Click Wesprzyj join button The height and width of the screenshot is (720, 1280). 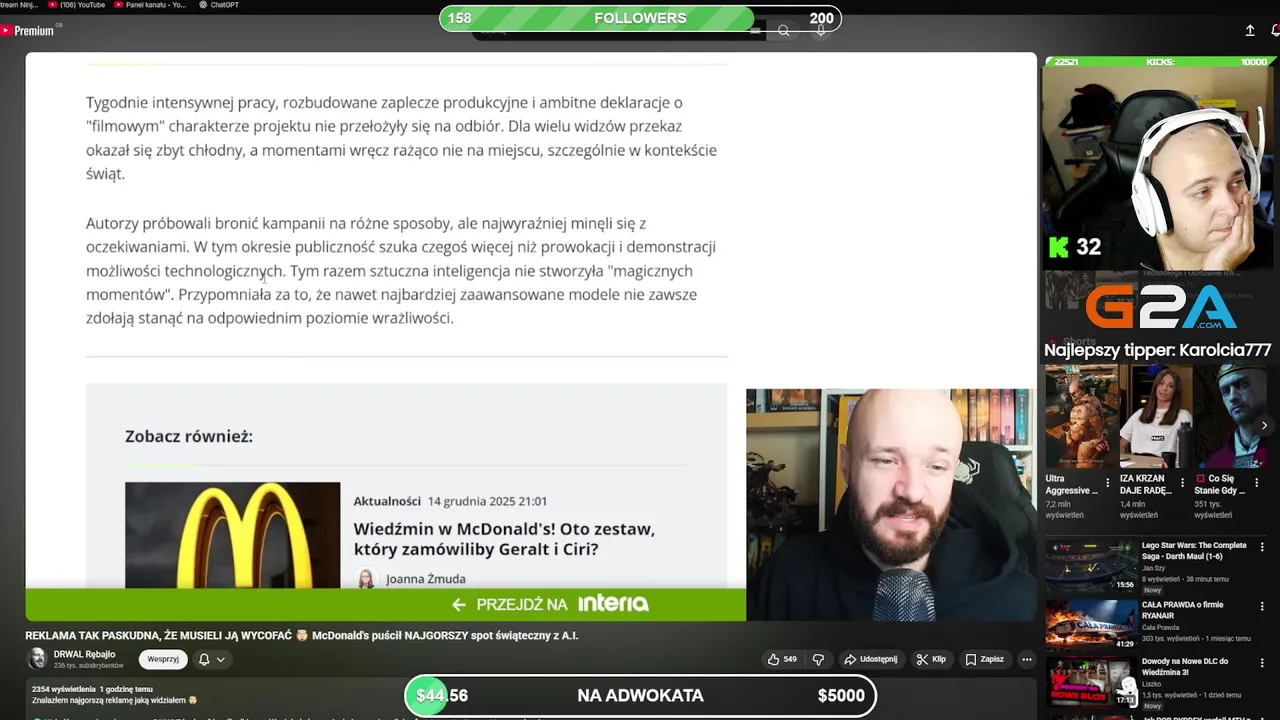[x=163, y=659]
